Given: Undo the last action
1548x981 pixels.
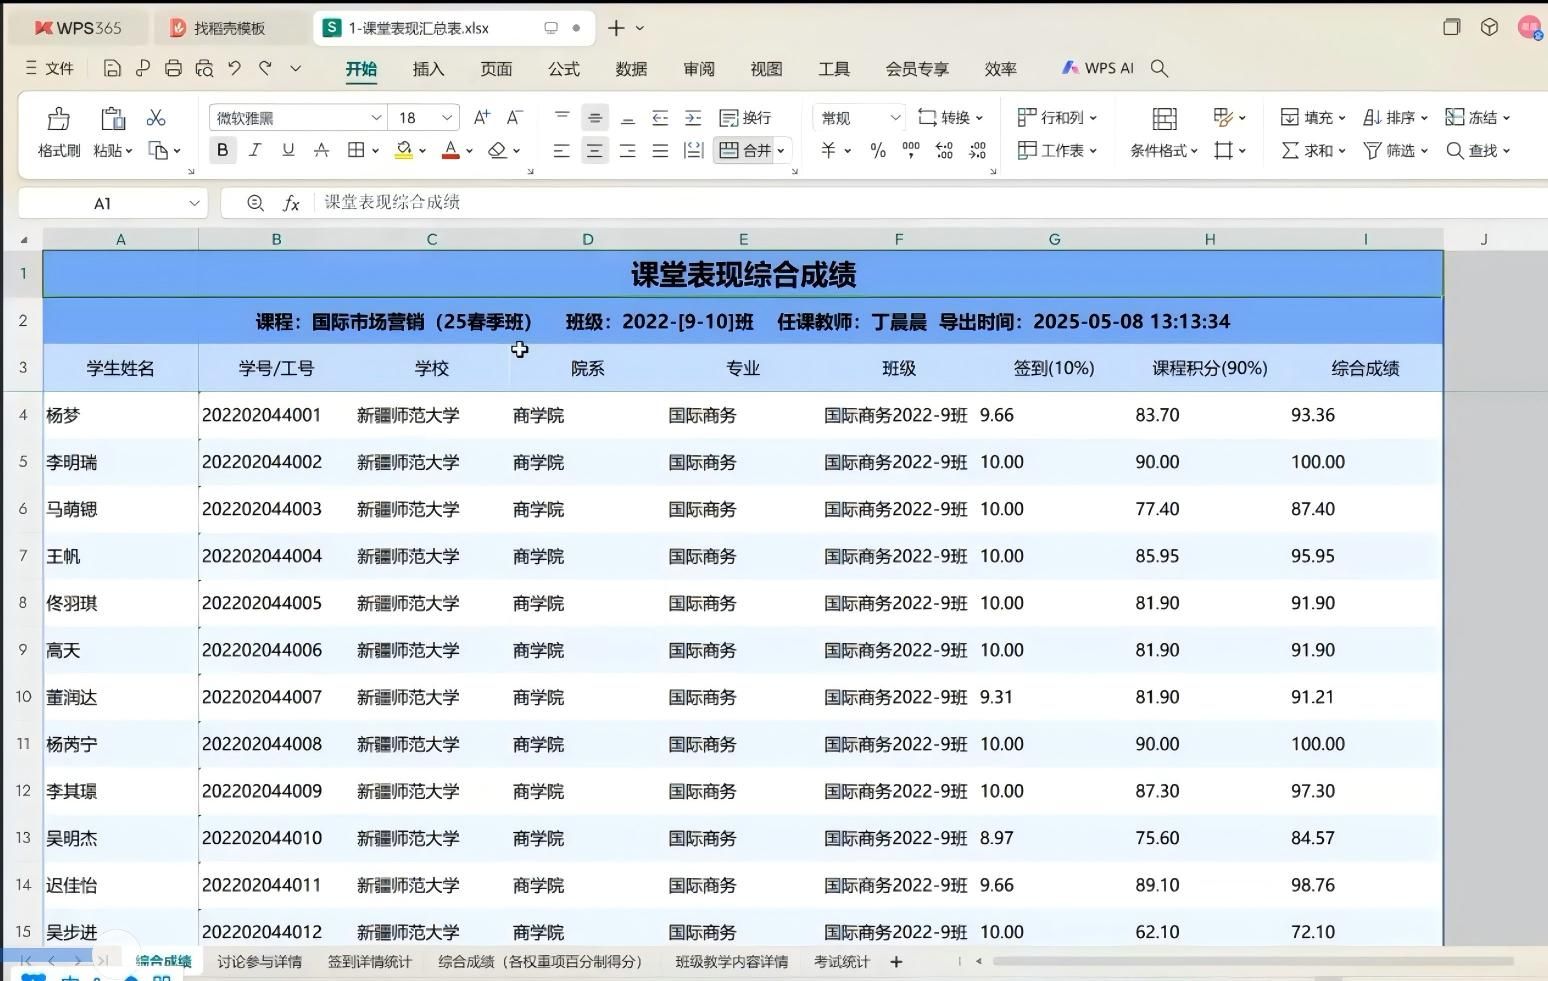Looking at the screenshot, I should point(234,68).
